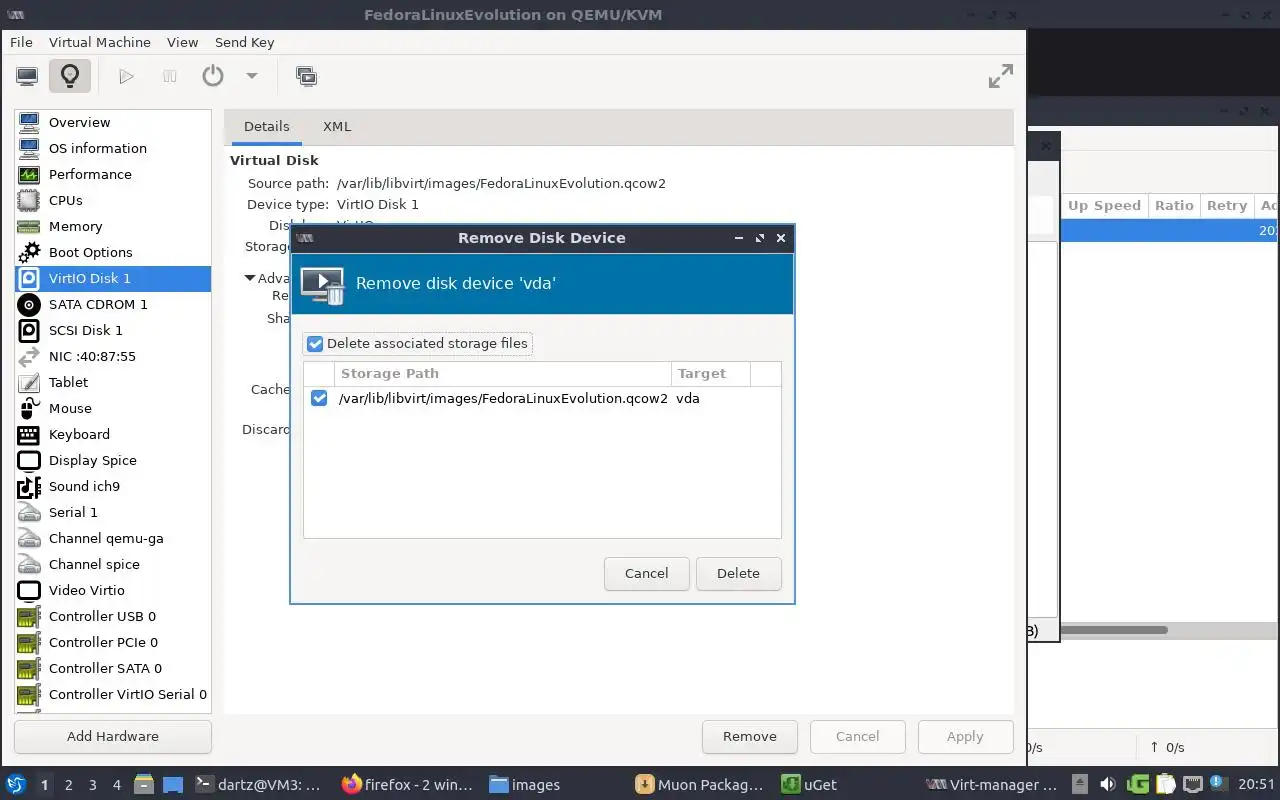The image size is (1280, 800).
Task: Select SCSI Disk 1 in hardware list
Action: pyautogui.click(x=113, y=330)
